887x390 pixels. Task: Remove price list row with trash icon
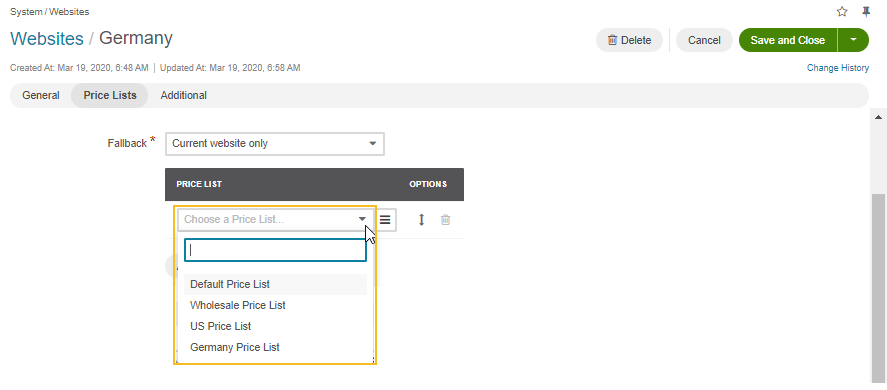tap(445, 220)
